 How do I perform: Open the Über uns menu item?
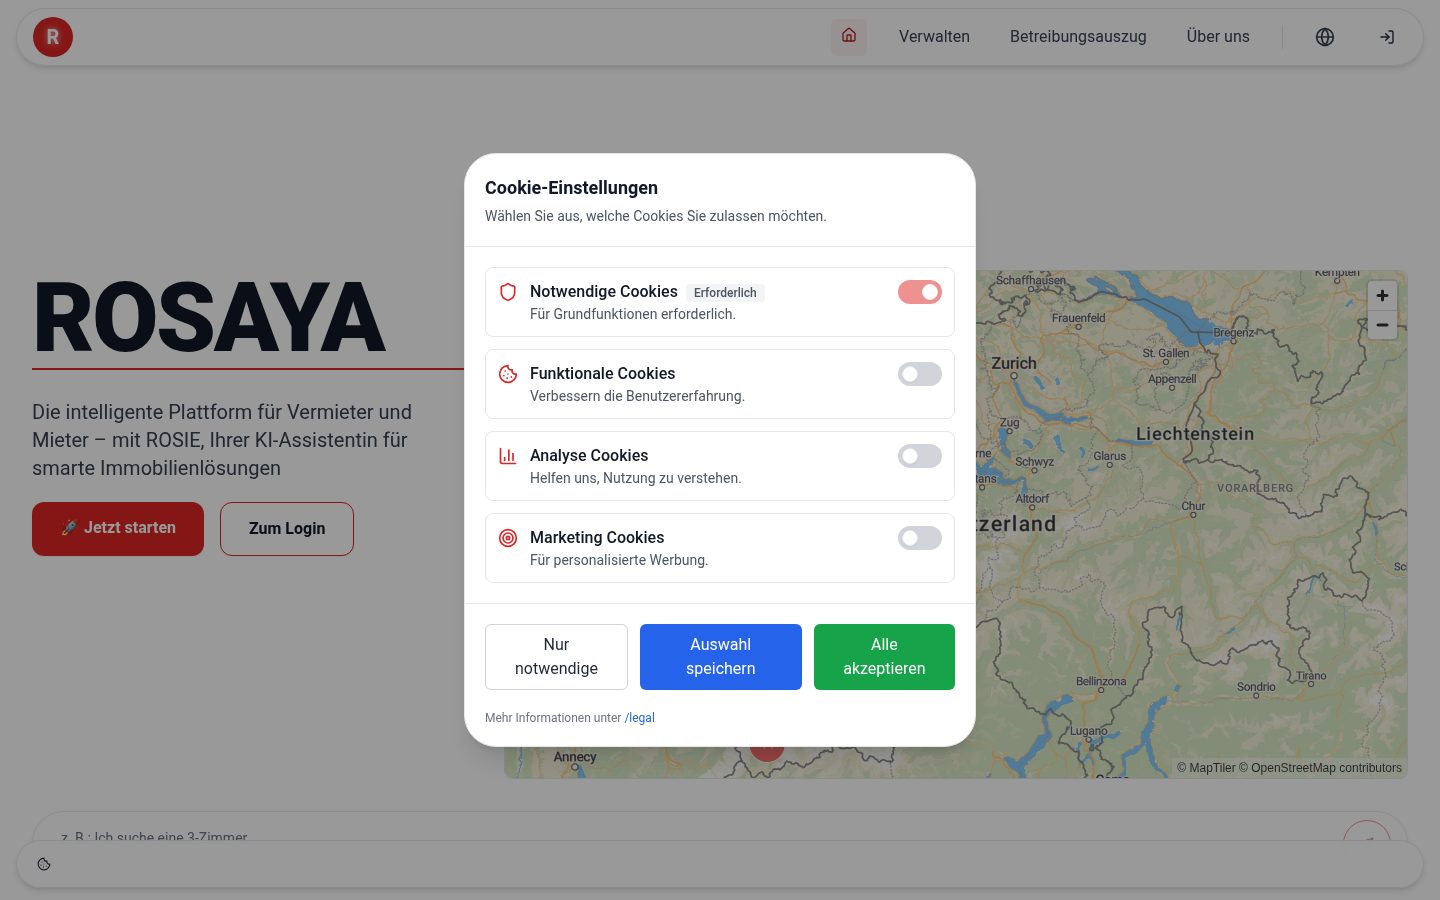tap(1218, 37)
